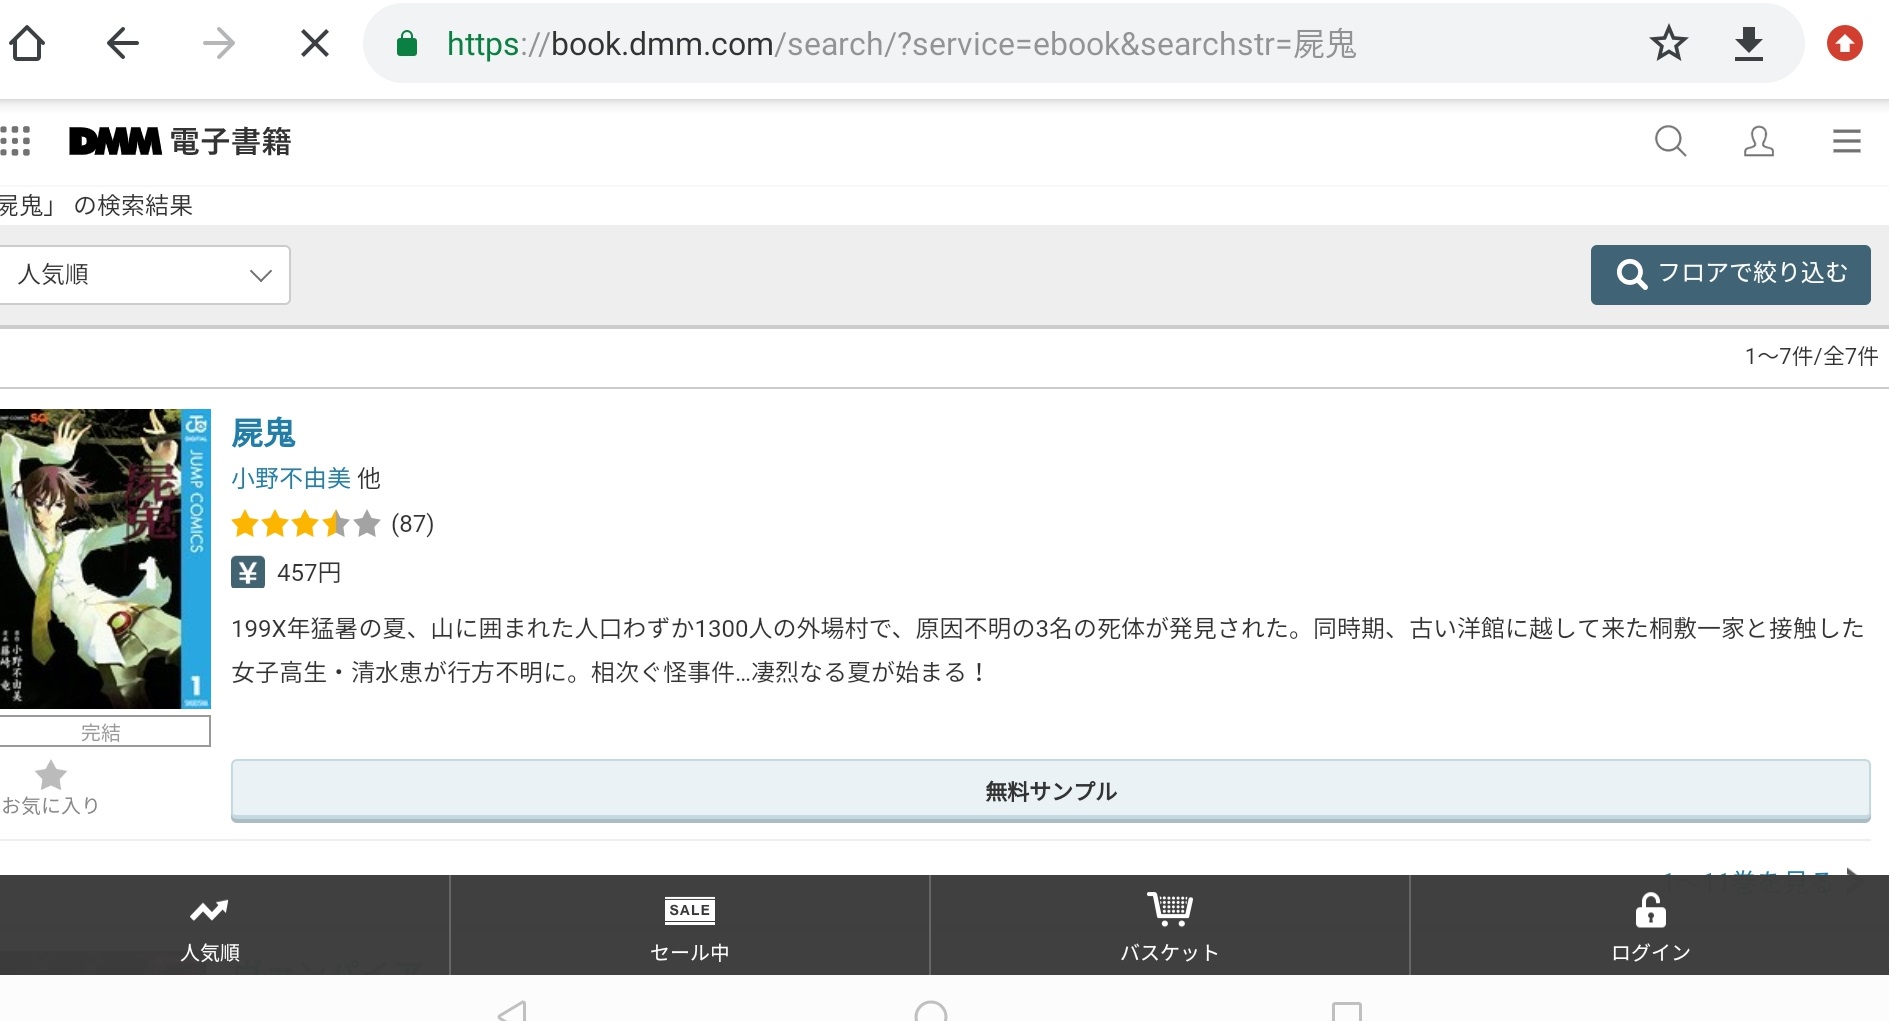1889x1021 pixels.
Task: Expand the 人気順 sort dropdown
Action: pyautogui.click(x=144, y=275)
